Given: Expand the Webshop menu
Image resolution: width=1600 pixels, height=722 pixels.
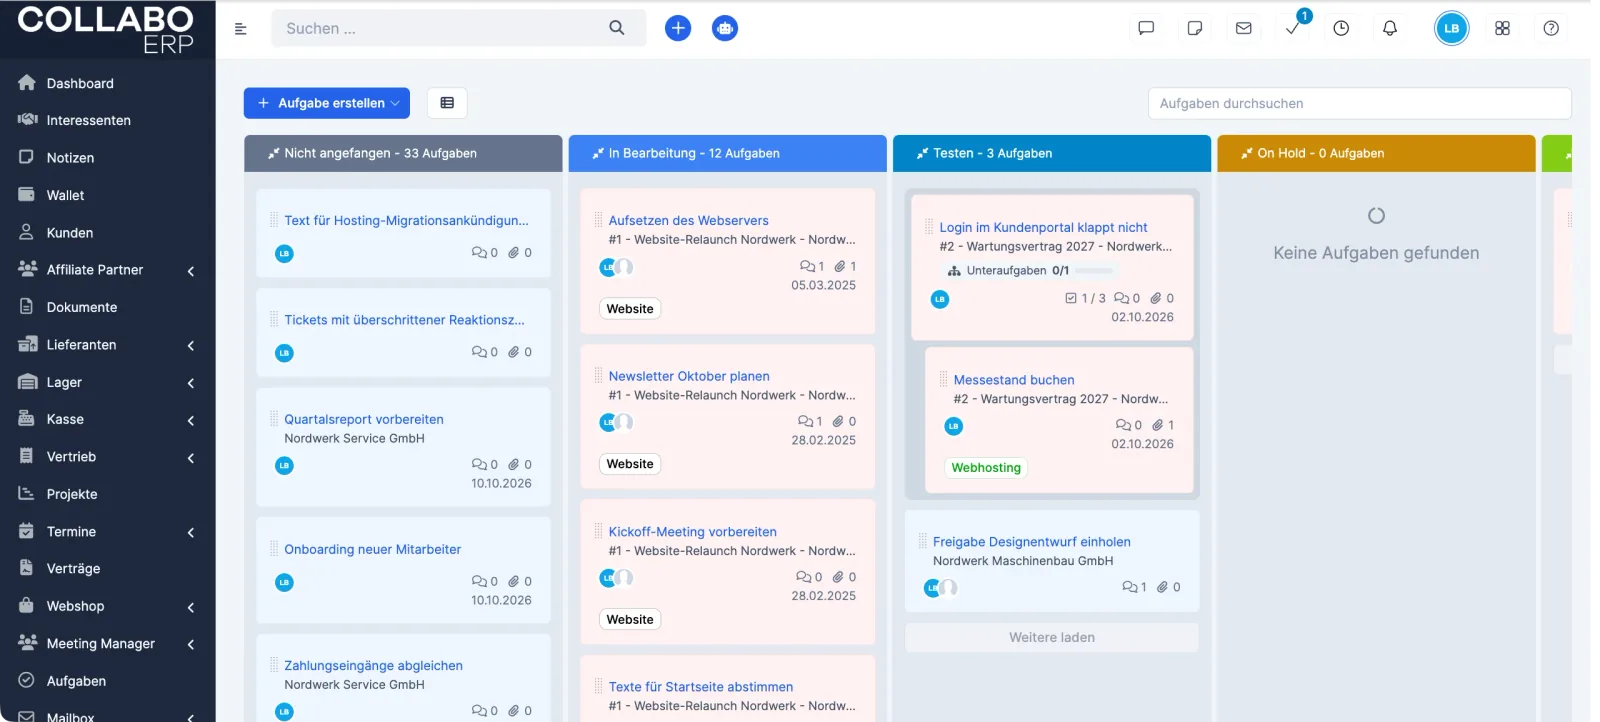Looking at the screenshot, I should 190,607.
